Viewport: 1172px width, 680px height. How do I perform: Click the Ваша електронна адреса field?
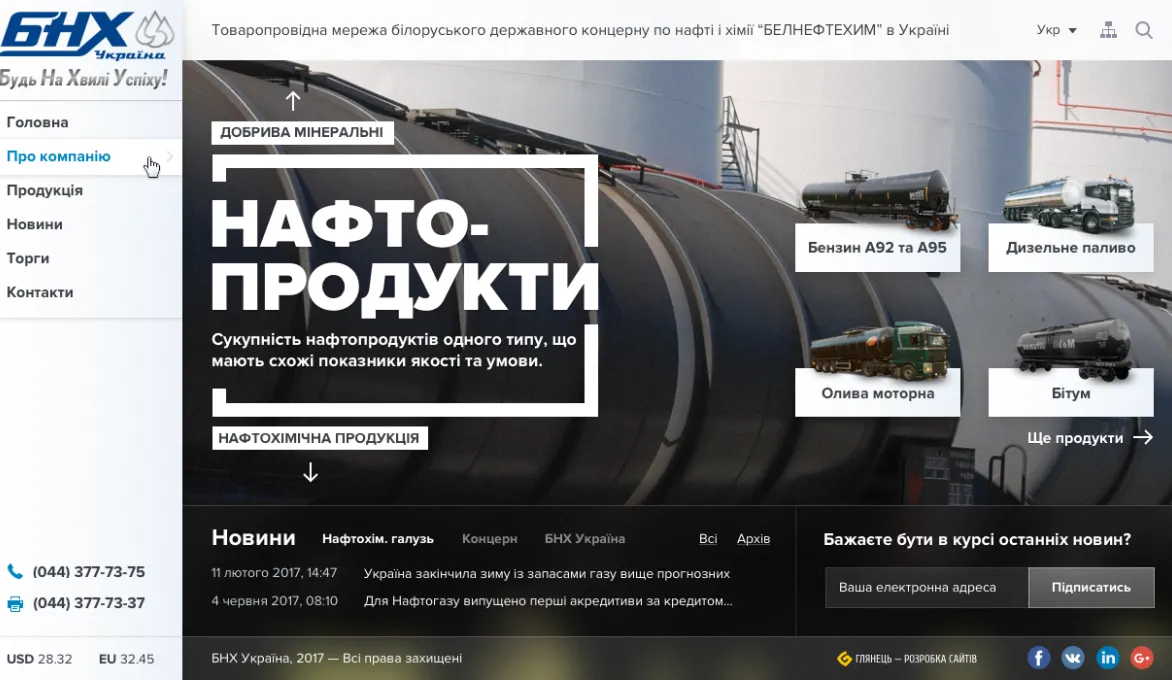tap(927, 587)
